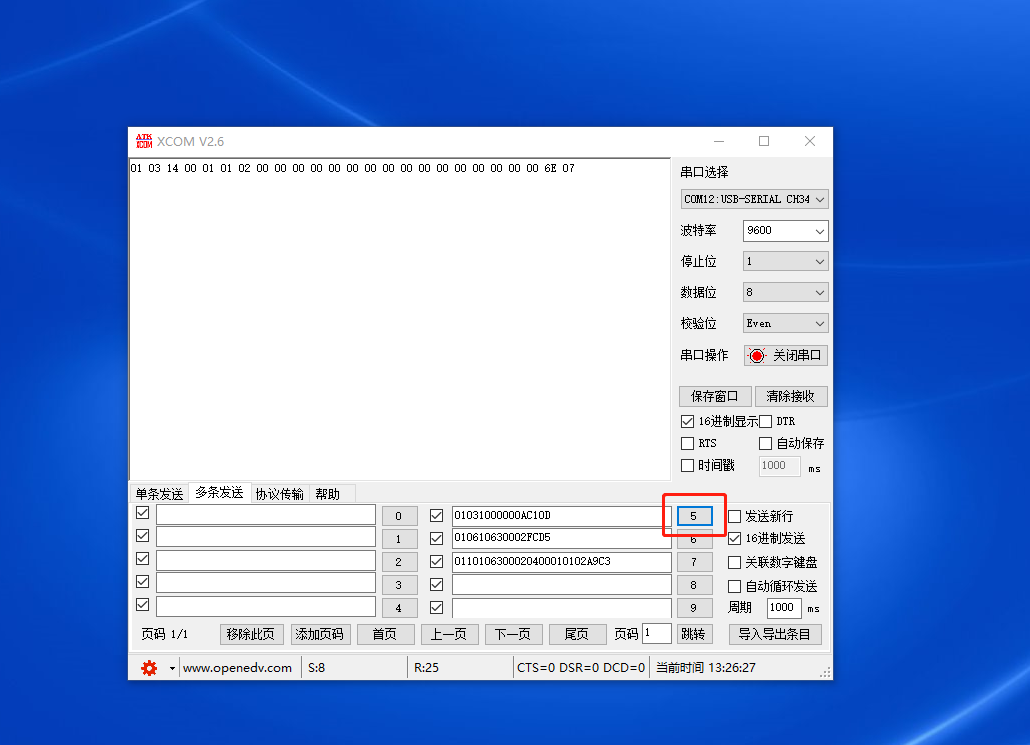Enable the 自动保存 checkbox
Screen dimensions: 1030x745
tap(765, 443)
